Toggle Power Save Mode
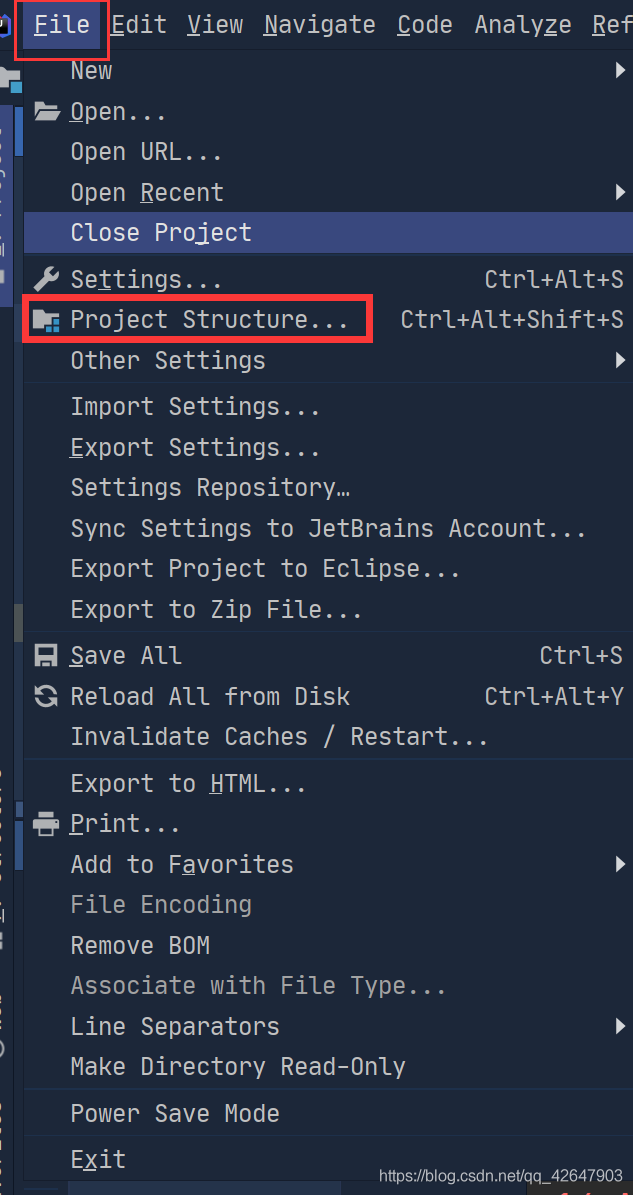The height and width of the screenshot is (1195, 633). click(175, 1113)
